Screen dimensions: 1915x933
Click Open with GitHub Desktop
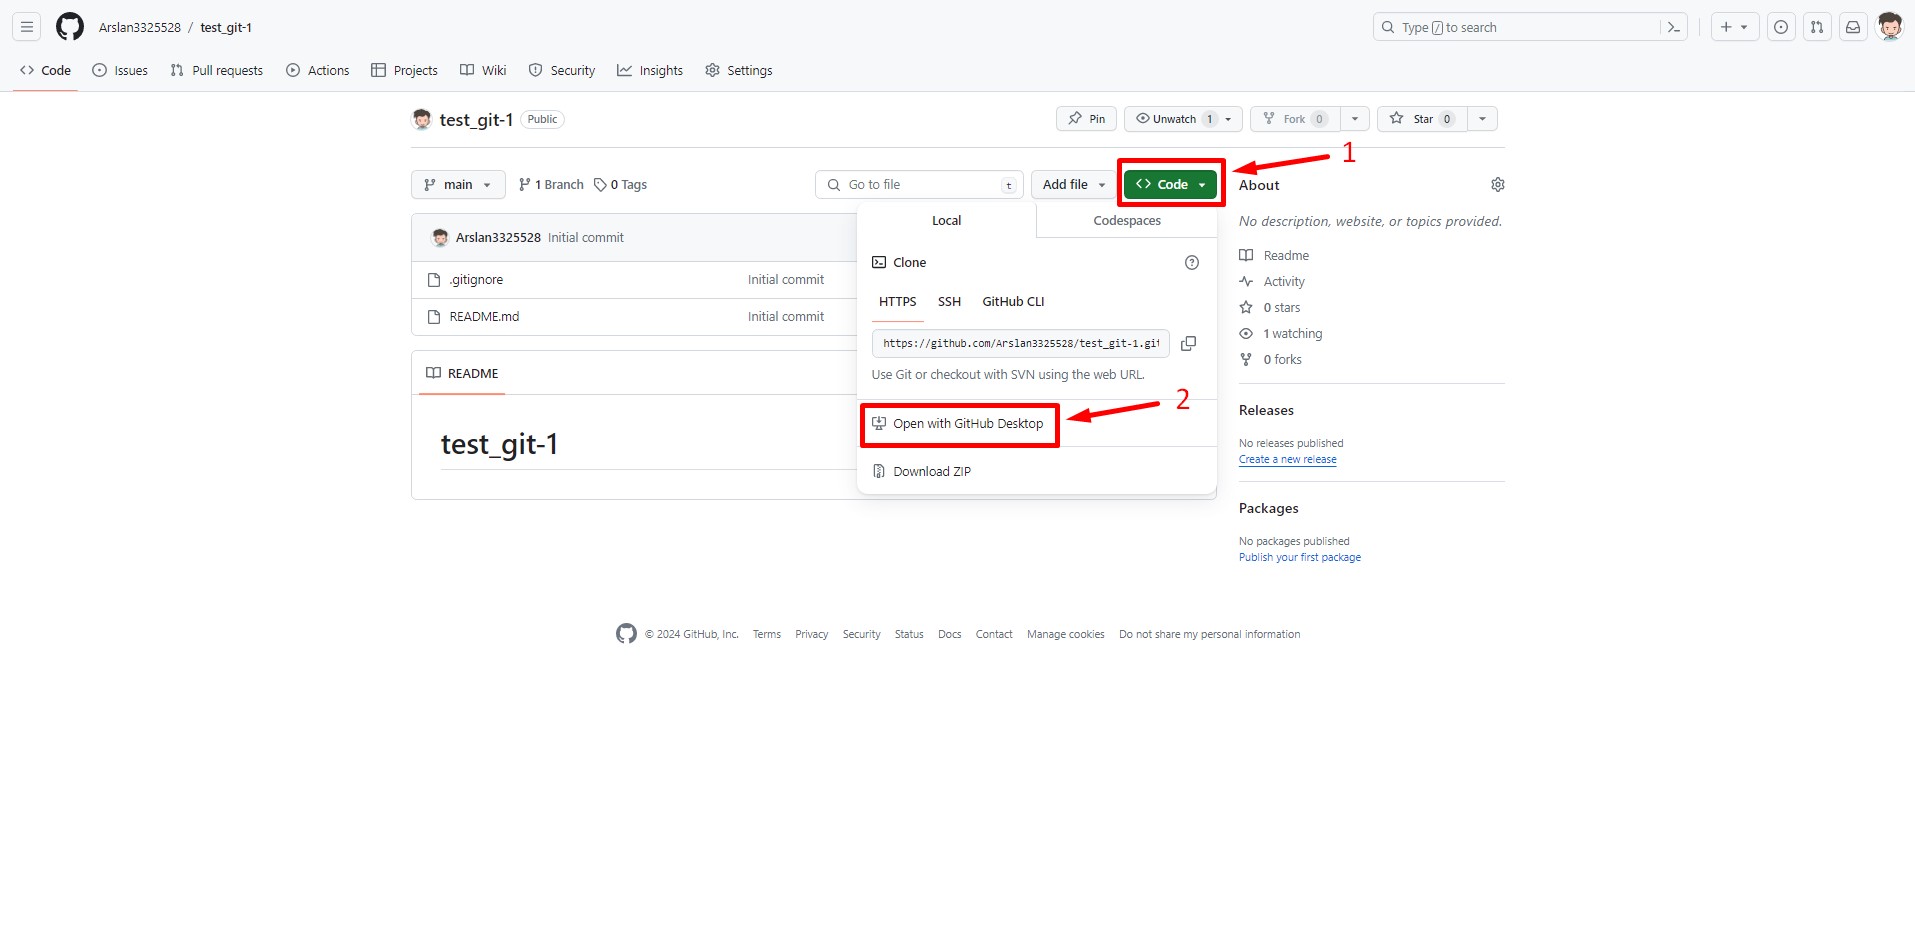(x=958, y=424)
